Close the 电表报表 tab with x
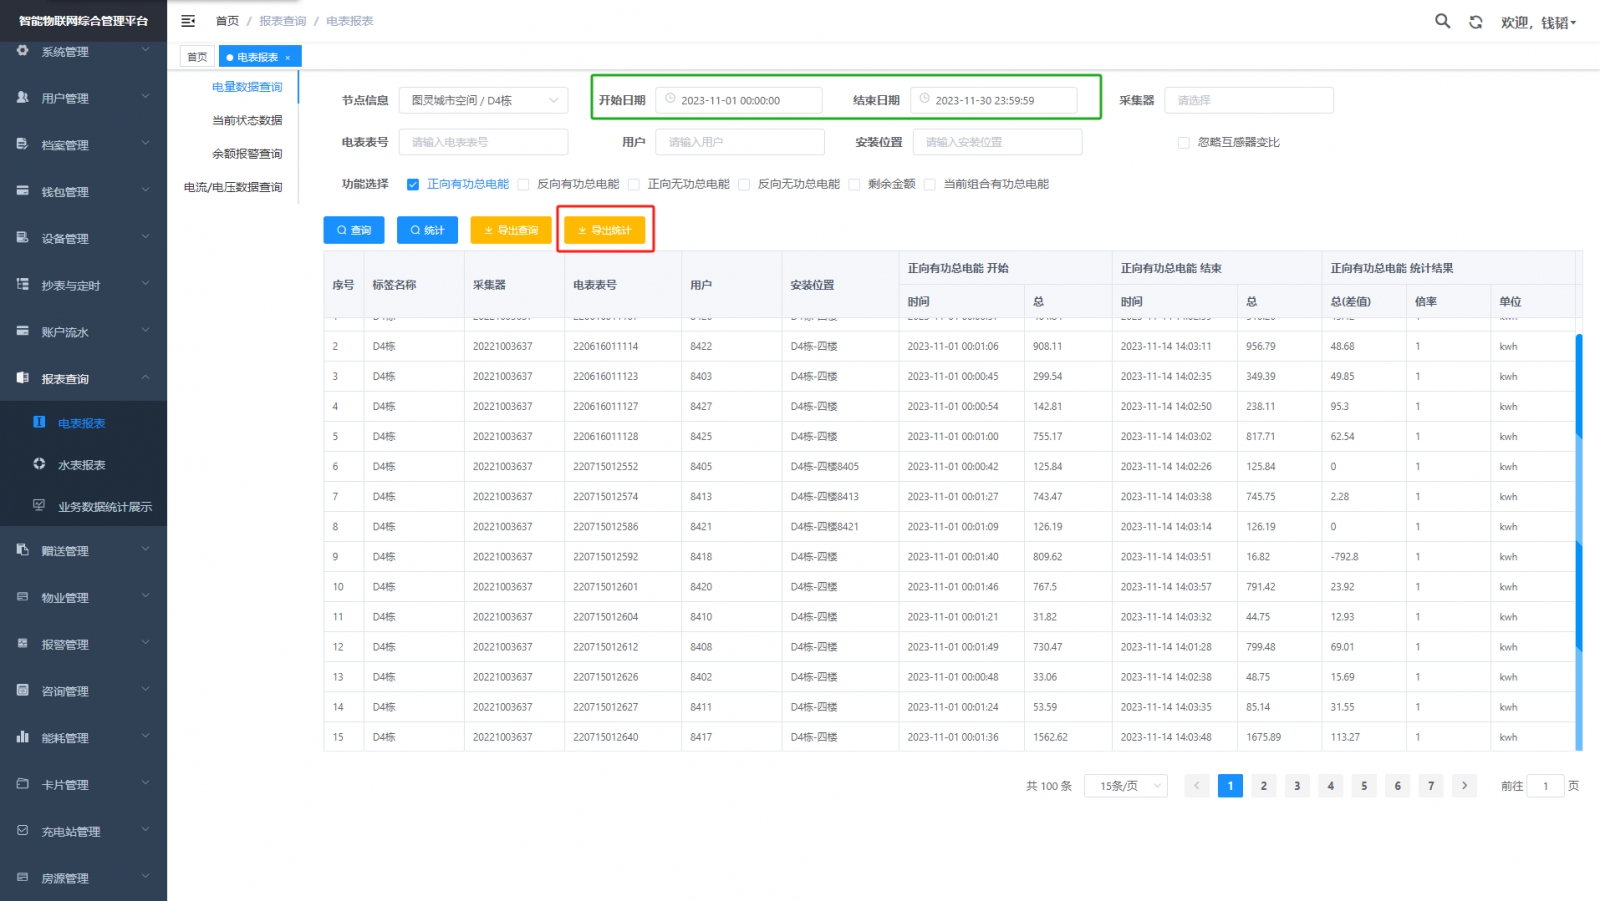 [288, 58]
